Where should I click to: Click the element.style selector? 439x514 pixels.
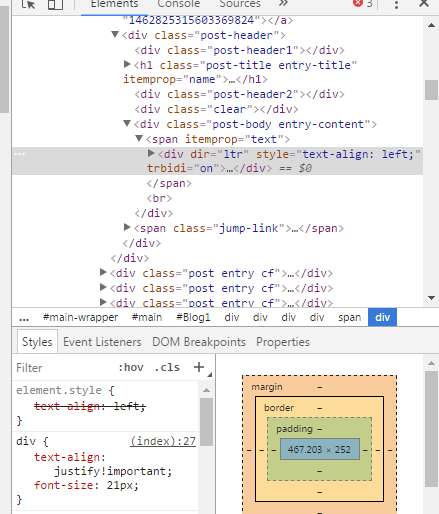coord(59,390)
